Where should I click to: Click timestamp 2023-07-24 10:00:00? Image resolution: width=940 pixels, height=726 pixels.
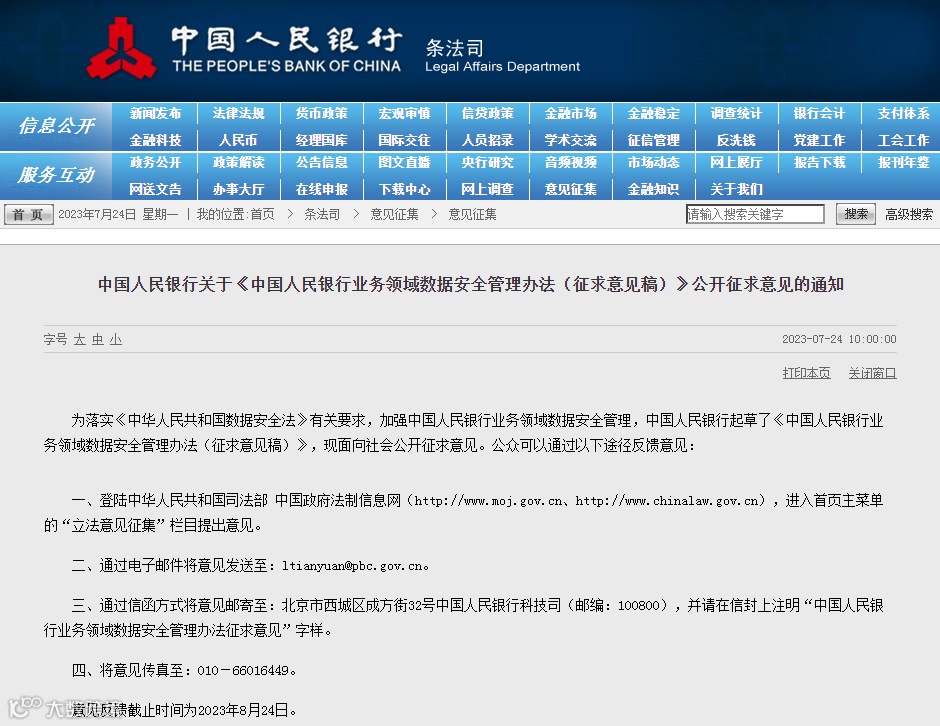pyautogui.click(x=839, y=339)
